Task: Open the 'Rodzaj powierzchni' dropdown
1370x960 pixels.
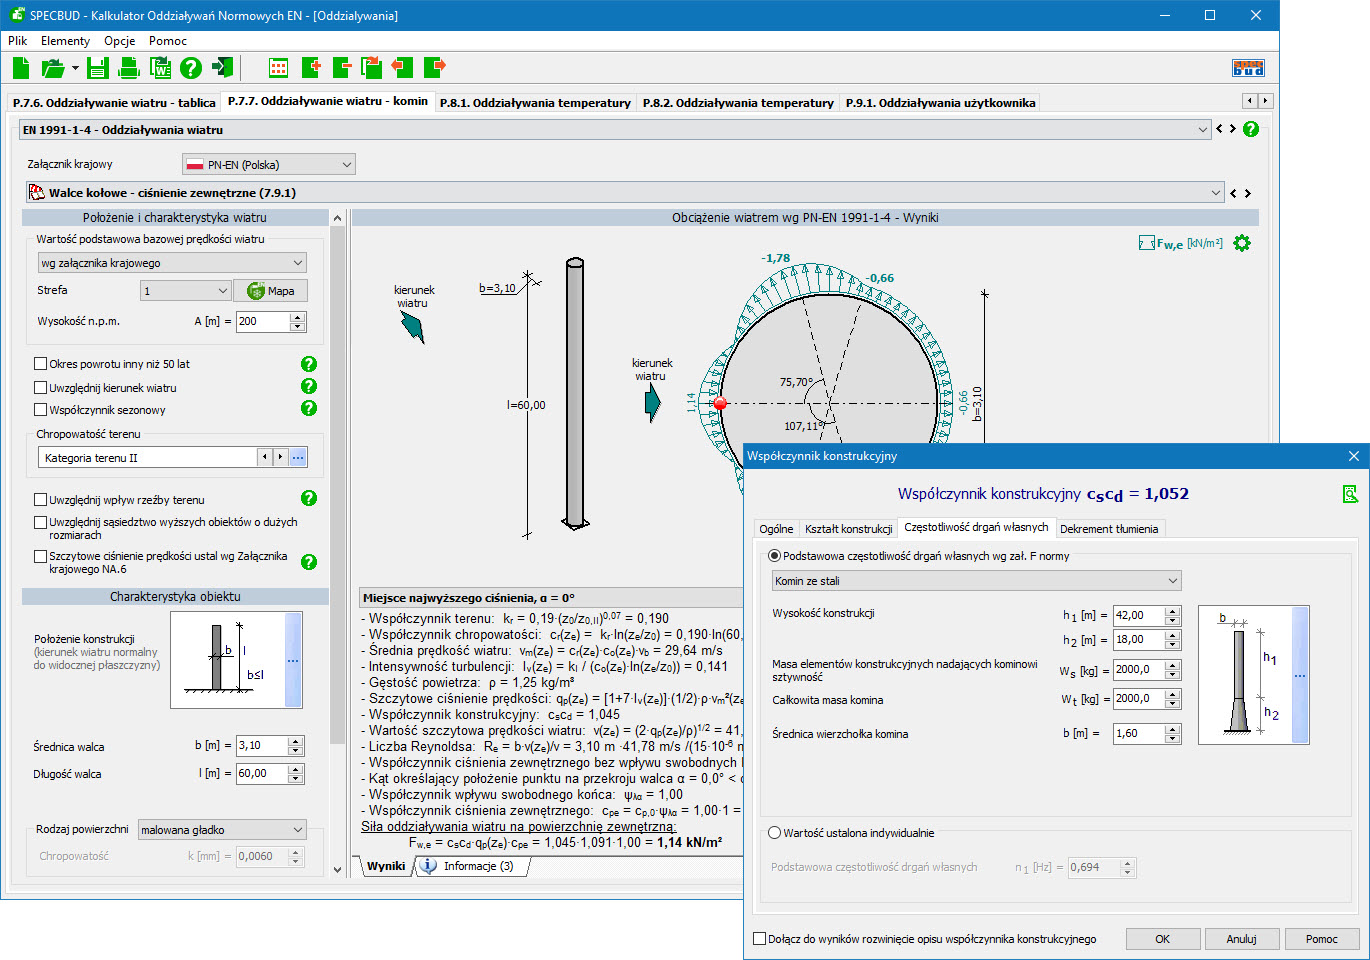Action: point(222,830)
